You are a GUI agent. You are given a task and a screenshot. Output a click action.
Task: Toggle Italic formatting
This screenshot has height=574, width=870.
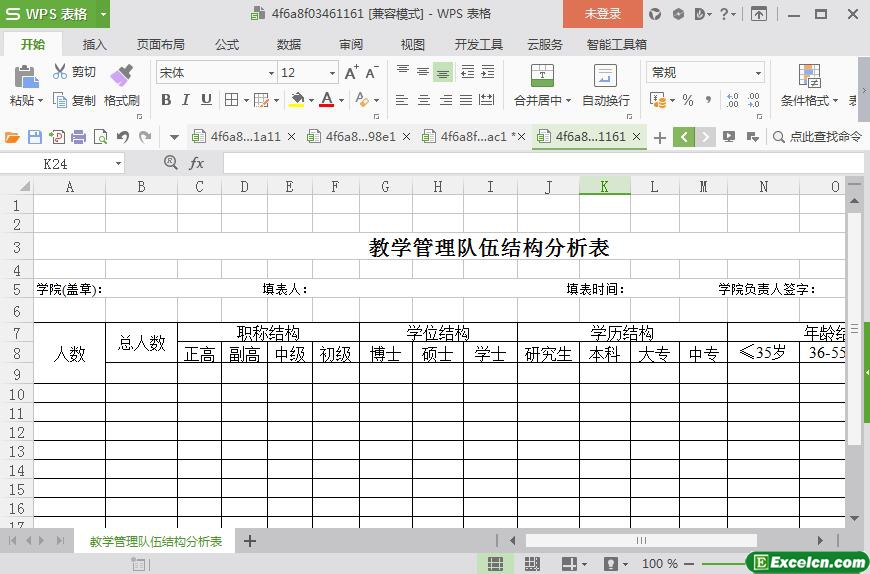186,100
